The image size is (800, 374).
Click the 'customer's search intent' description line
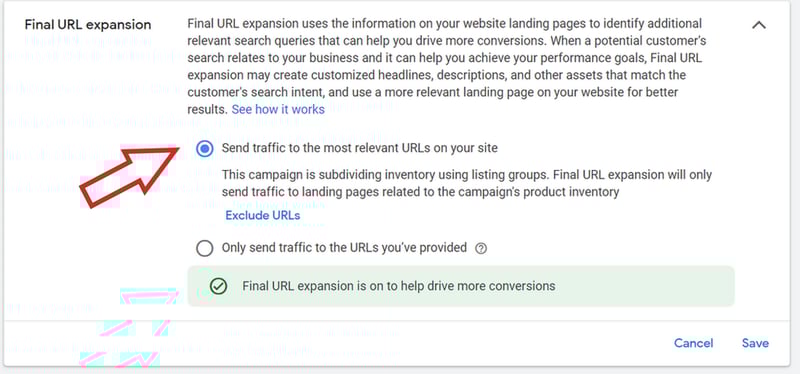(x=432, y=93)
